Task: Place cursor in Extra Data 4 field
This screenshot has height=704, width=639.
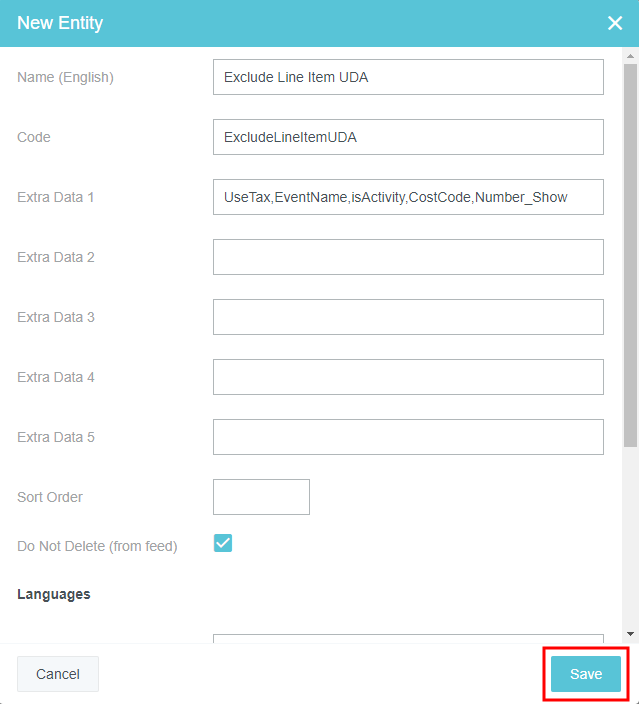Action: (408, 377)
